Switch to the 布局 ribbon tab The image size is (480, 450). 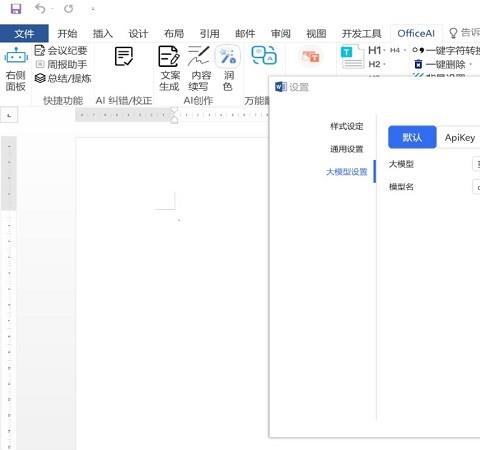point(174,33)
